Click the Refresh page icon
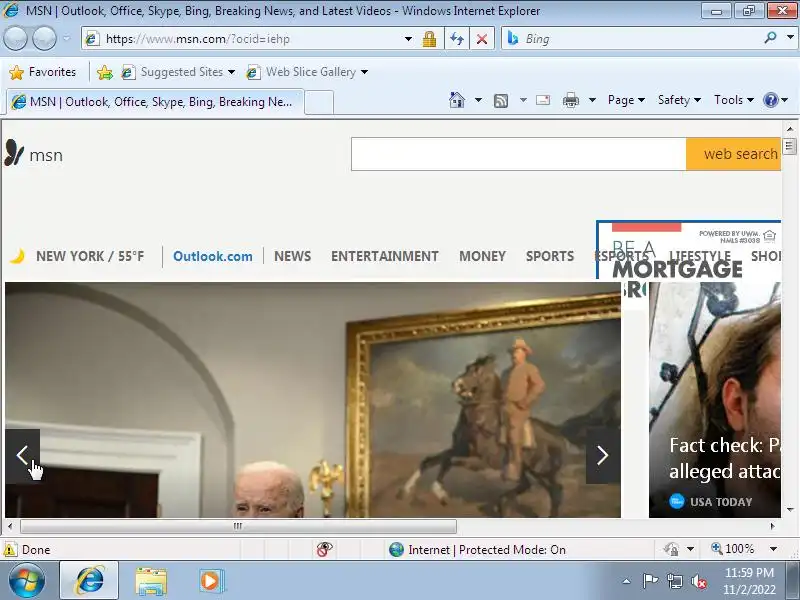Screen dimensions: 800x600 click(457, 39)
